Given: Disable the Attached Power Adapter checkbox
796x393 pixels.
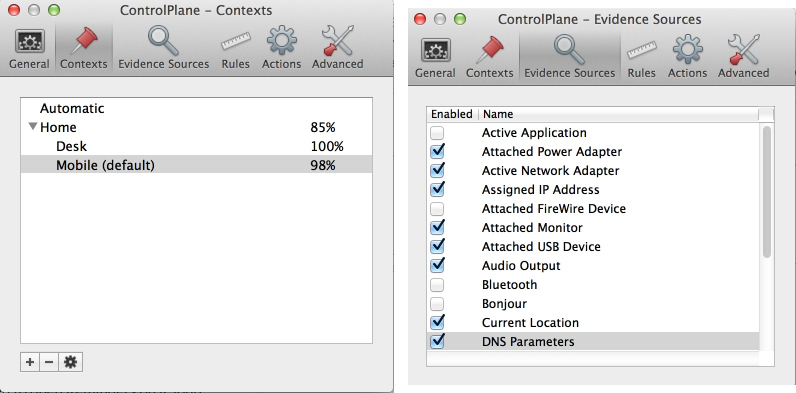Looking at the screenshot, I should click(437, 152).
